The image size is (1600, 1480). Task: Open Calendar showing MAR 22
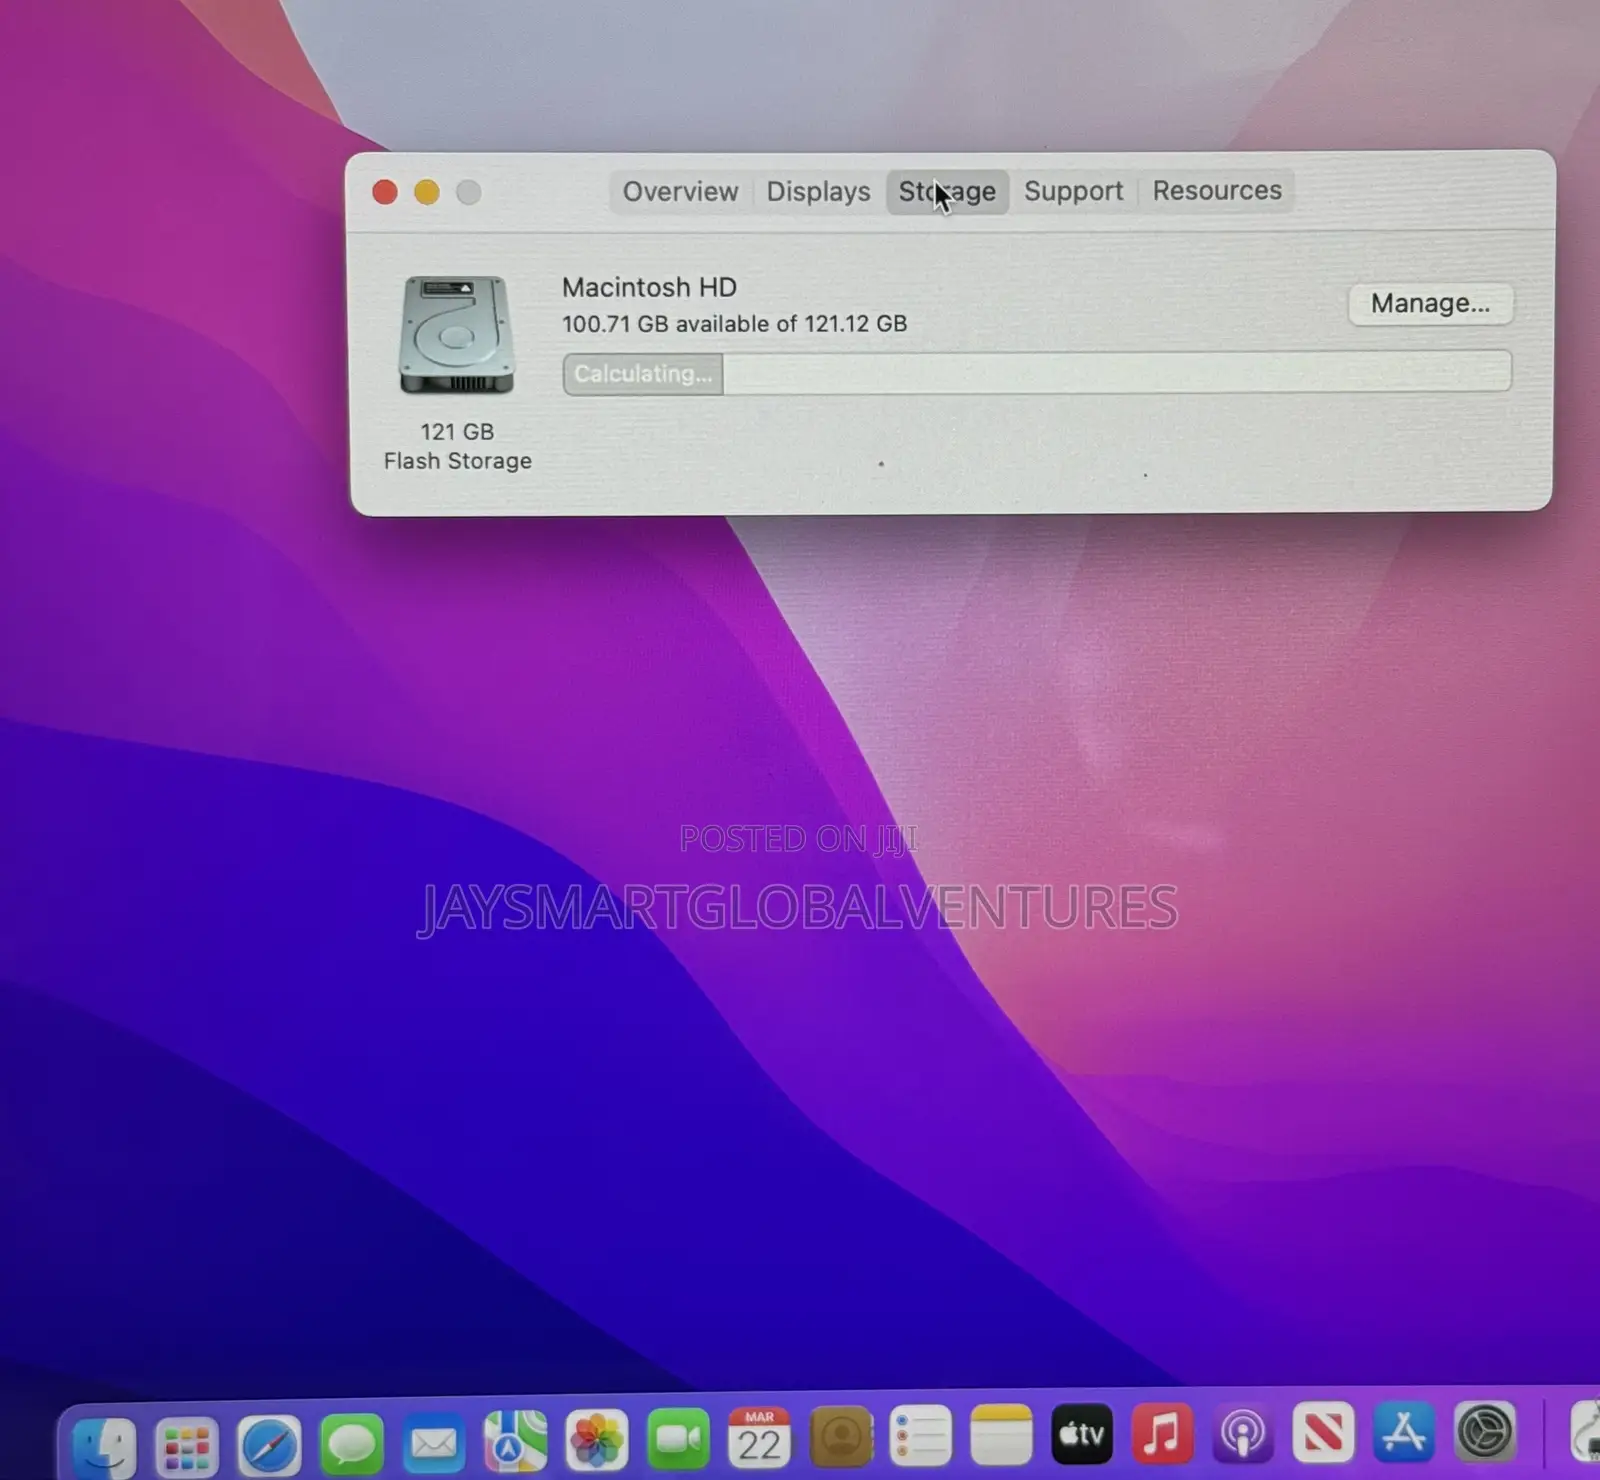coord(759,1438)
